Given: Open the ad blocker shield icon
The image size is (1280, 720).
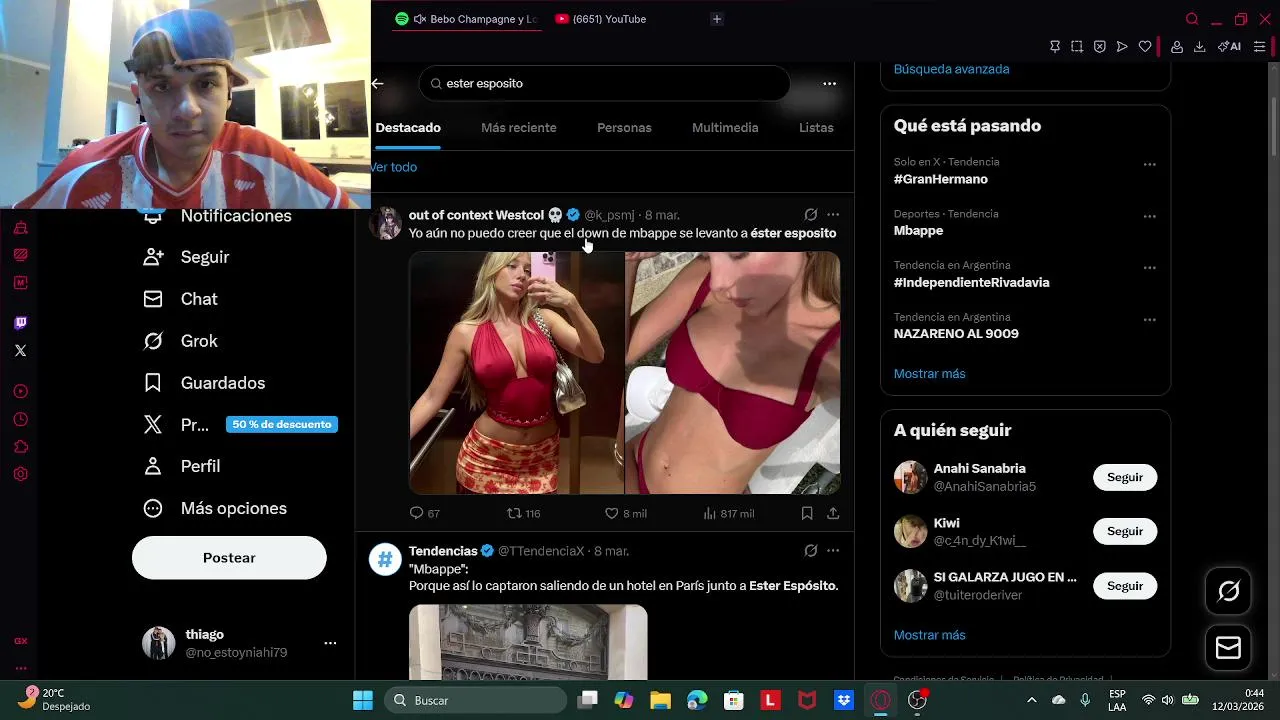Looking at the screenshot, I should (x=1099, y=46).
